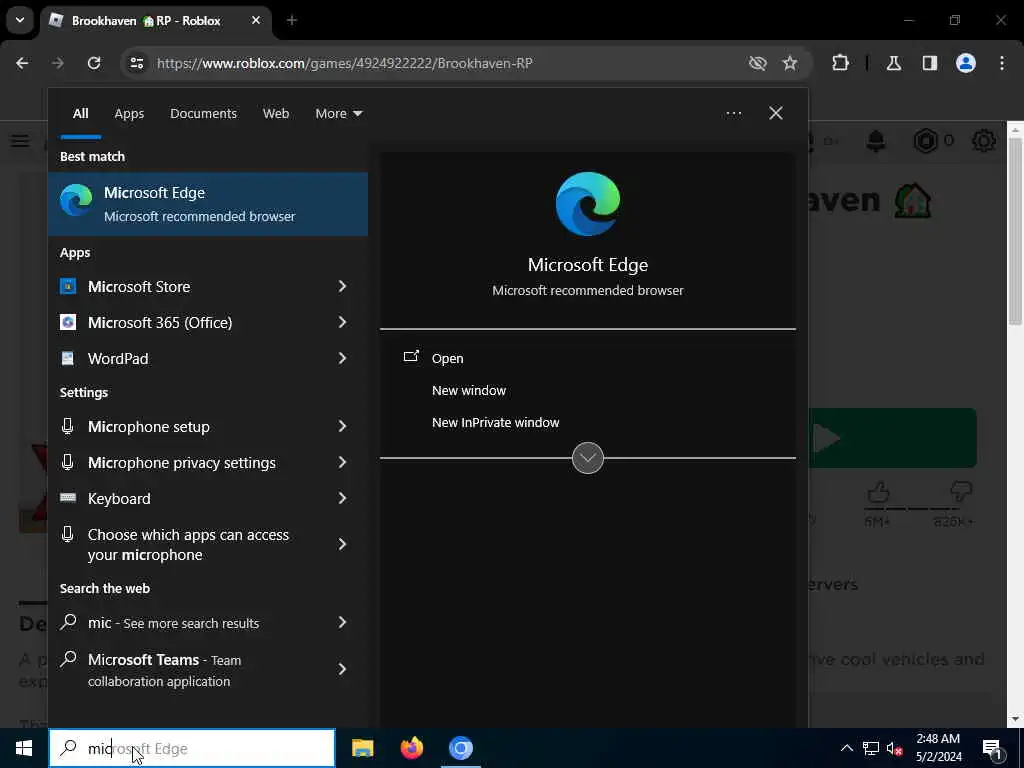The height and width of the screenshot is (768, 1024).
Task: Launch Firefox from the taskbar
Action: click(x=411, y=748)
